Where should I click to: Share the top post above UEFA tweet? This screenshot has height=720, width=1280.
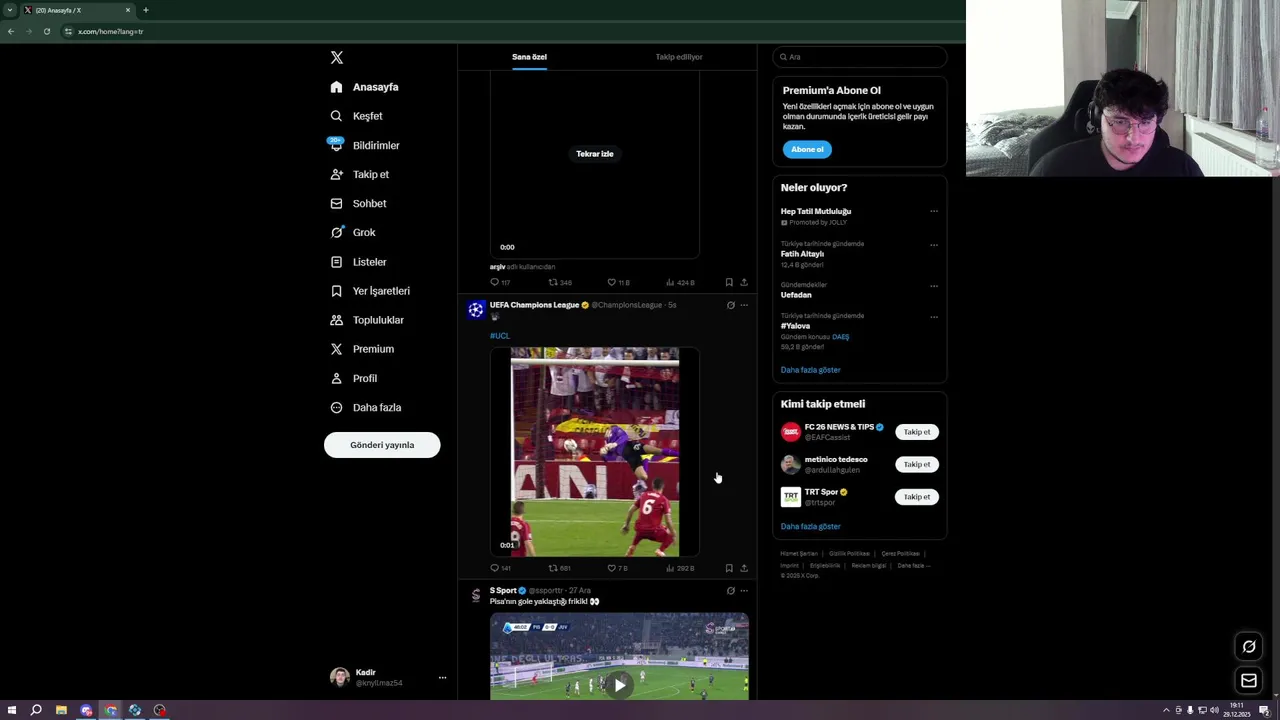[x=744, y=282]
